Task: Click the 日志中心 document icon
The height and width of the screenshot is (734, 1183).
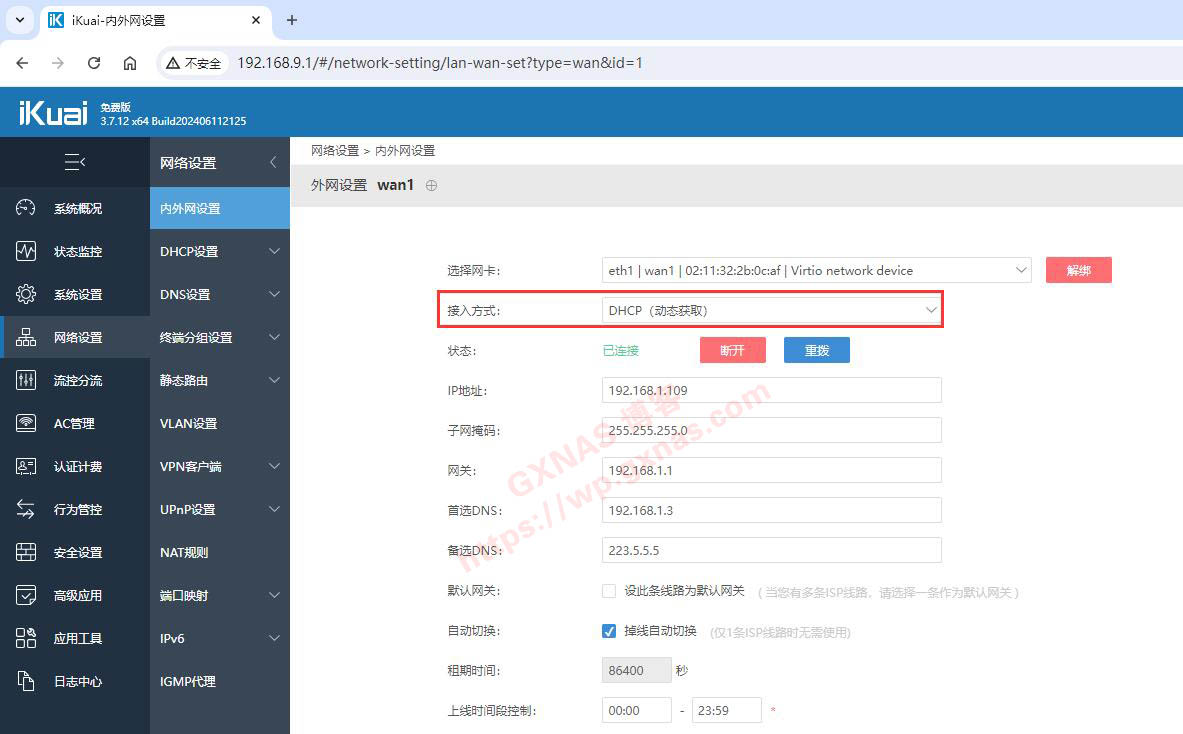Action: pyautogui.click(x=26, y=681)
